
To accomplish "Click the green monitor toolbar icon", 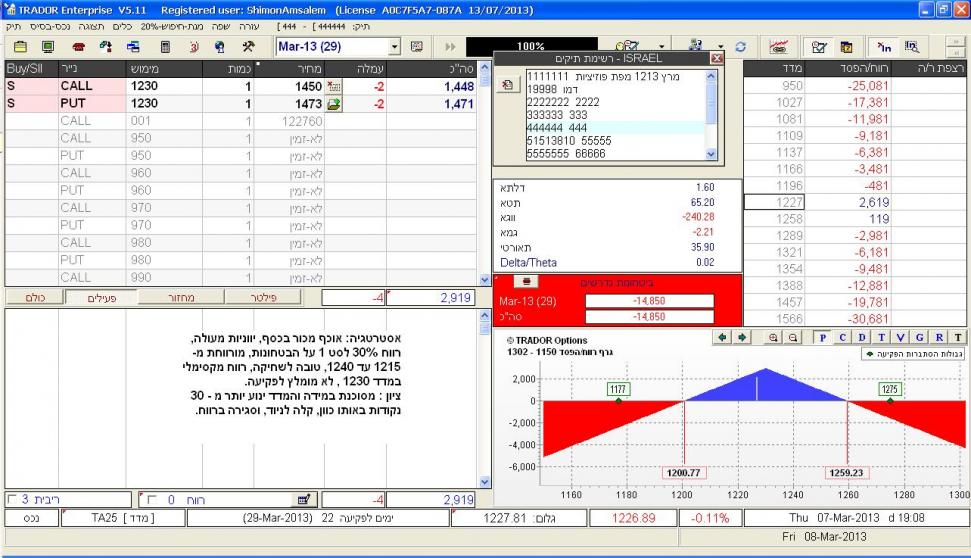I will [x=47, y=47].
